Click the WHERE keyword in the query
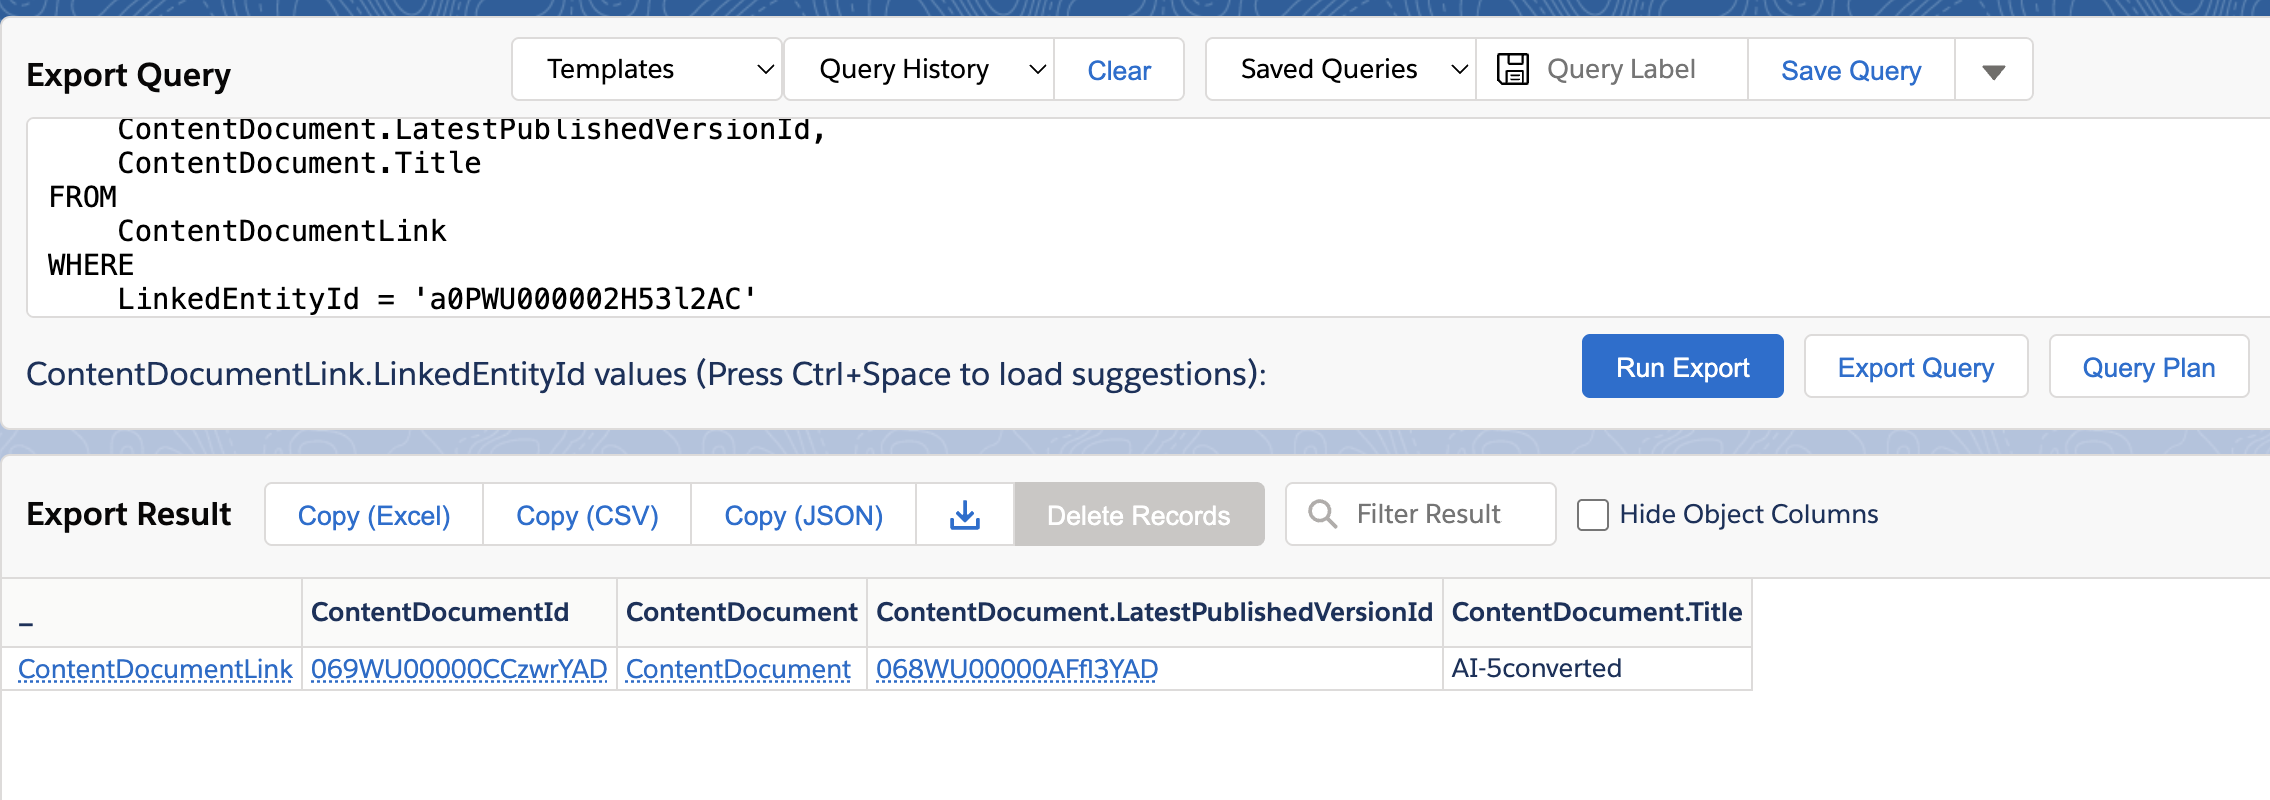This screenshot has width=2270, height=800. click(x=91, y=265)
